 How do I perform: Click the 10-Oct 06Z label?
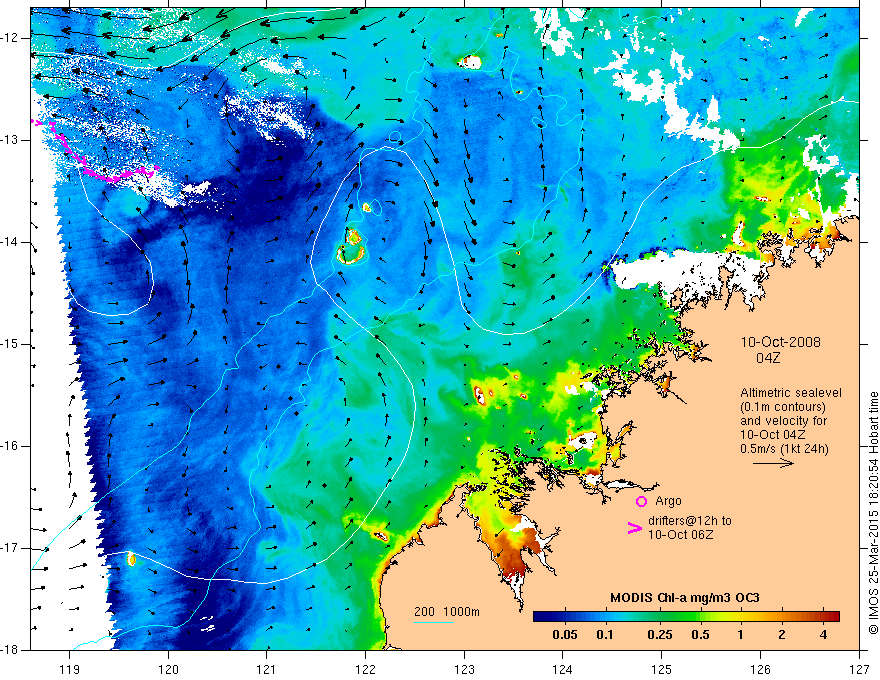[681, 535]
